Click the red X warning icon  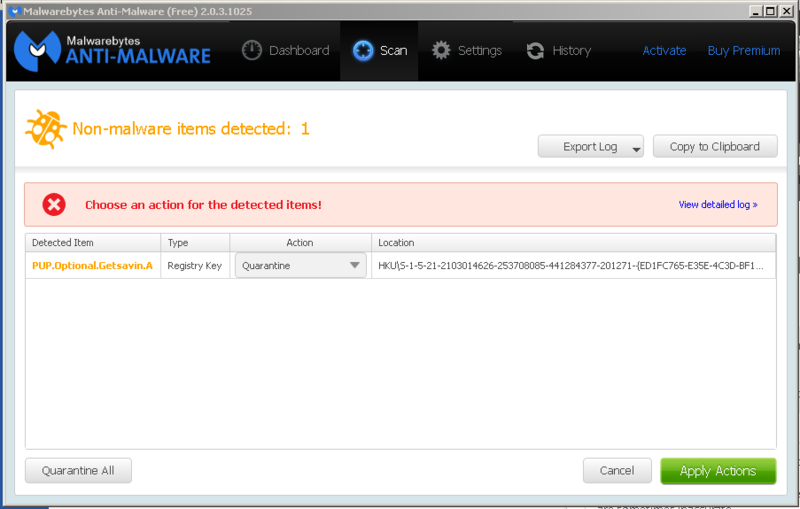point(54,205)
